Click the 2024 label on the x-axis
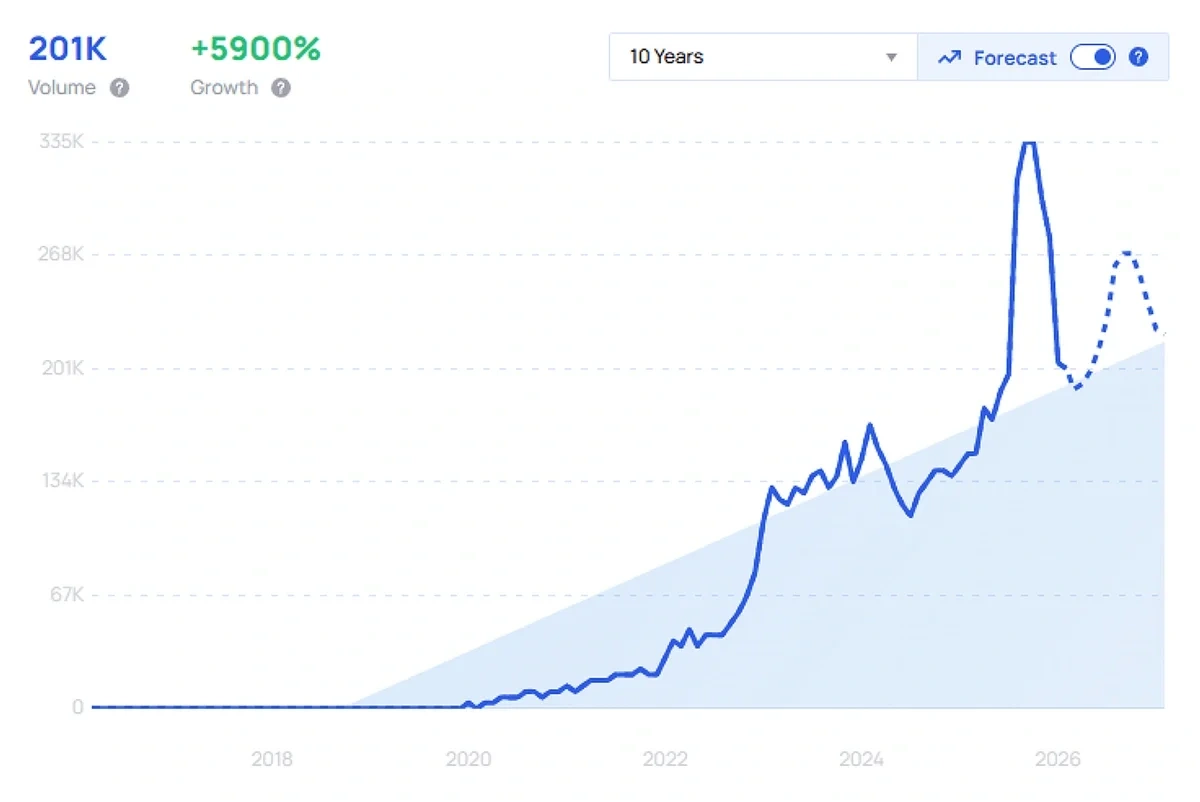Screen dimensions: 1200x802 pos(862,760)
